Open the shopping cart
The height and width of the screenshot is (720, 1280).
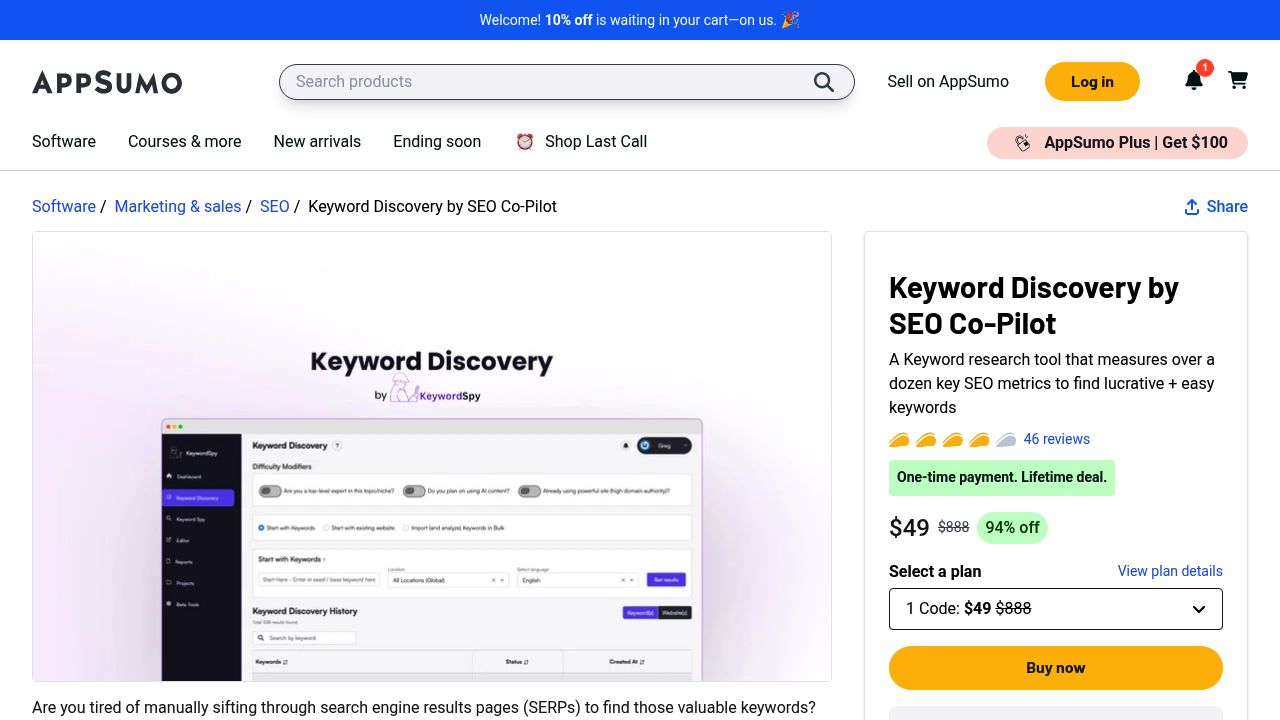pyautogui.click(x=1238, y=80)
